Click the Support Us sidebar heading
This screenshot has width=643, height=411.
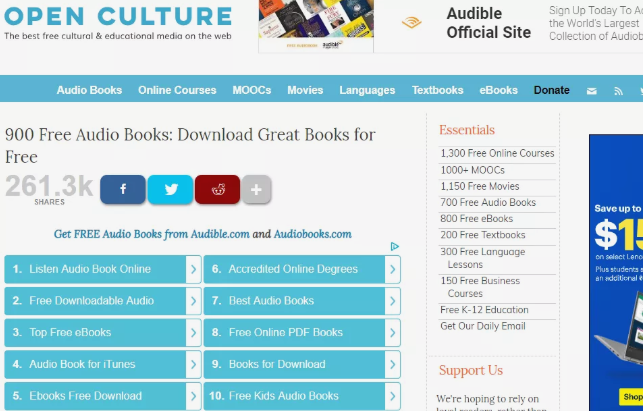[x=471, y=370]
